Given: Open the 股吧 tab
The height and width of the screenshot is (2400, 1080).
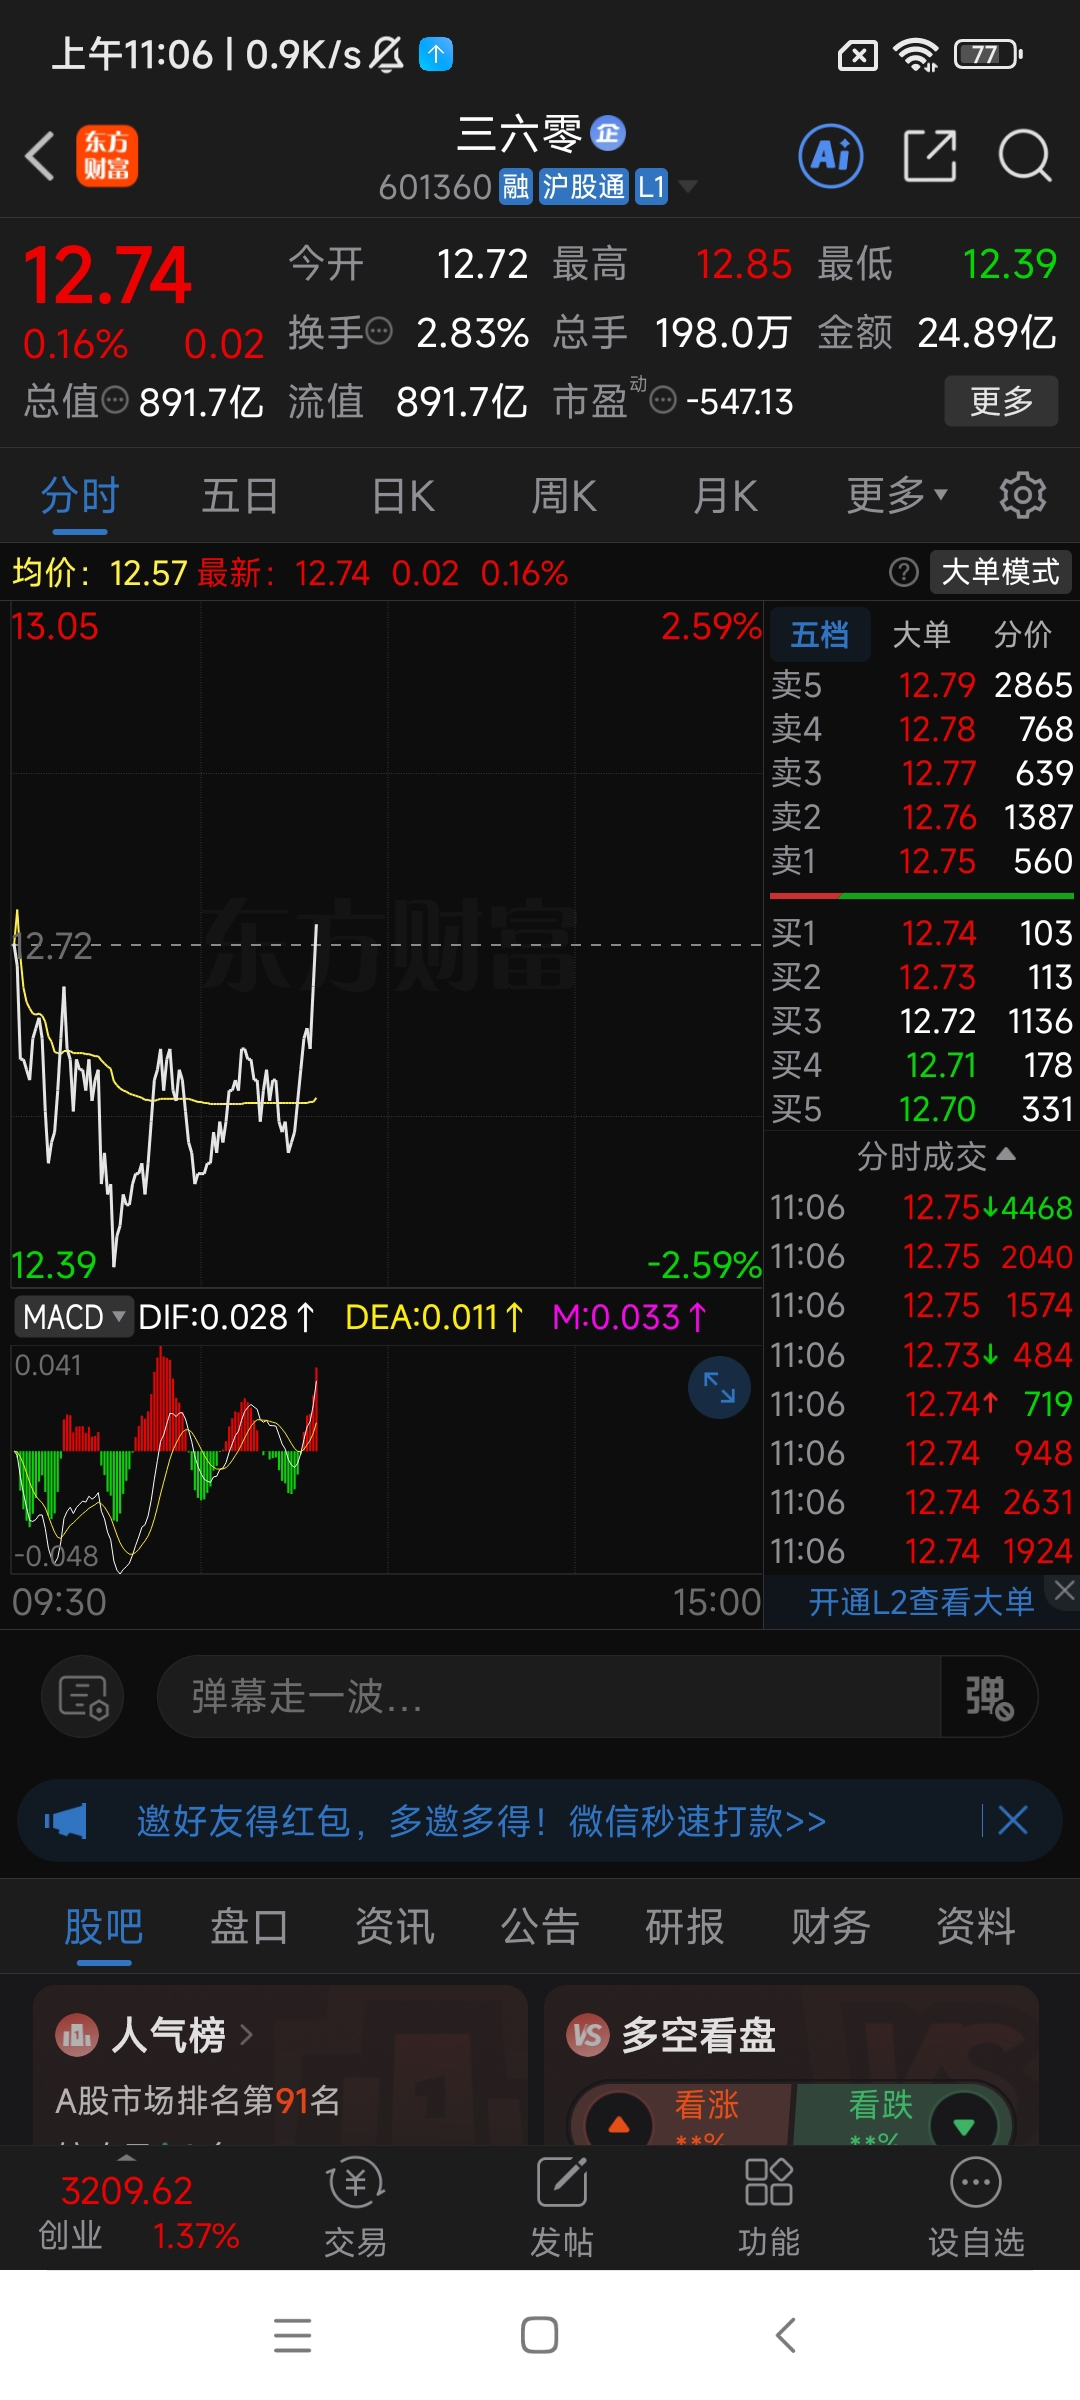Looking at the screenshot, I should pyautogui.click(x=104, y=1927).
